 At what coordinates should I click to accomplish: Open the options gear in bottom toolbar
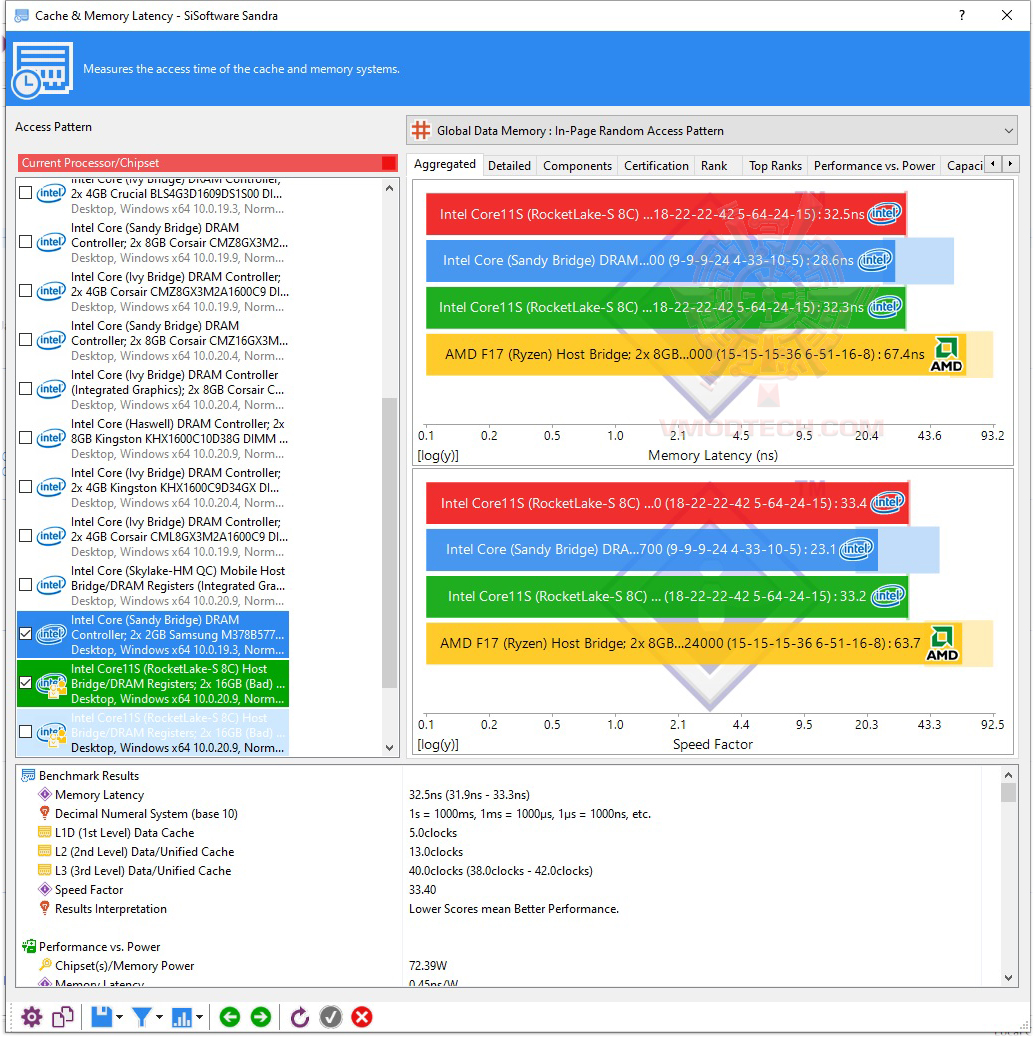(32, 1016)
